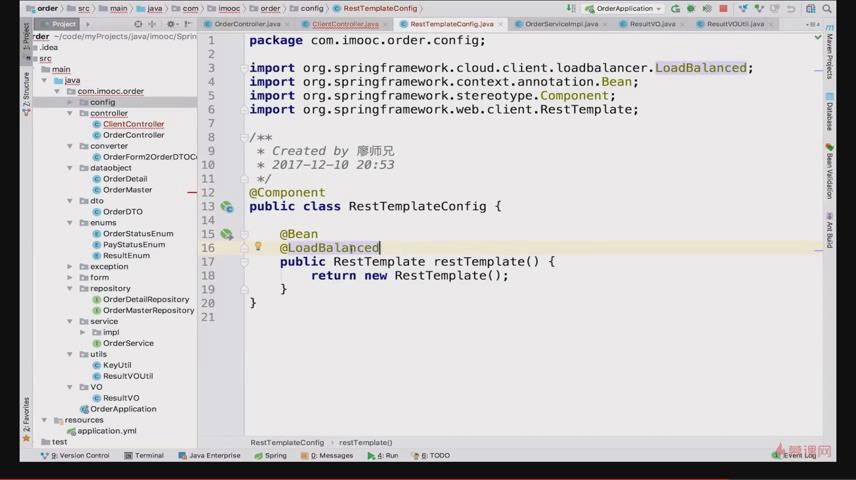Click the bean gutter icon on line 15

[x=227, y=234]
